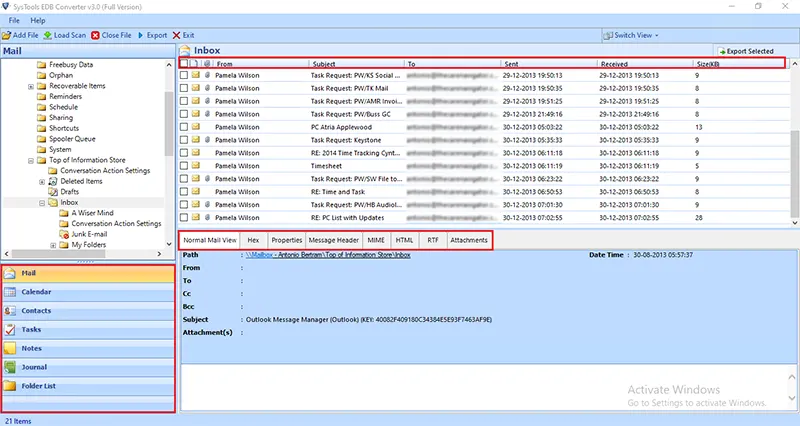The image size is (800, 426).
Task: Sort the list by Received column
Action: [646, 64]
